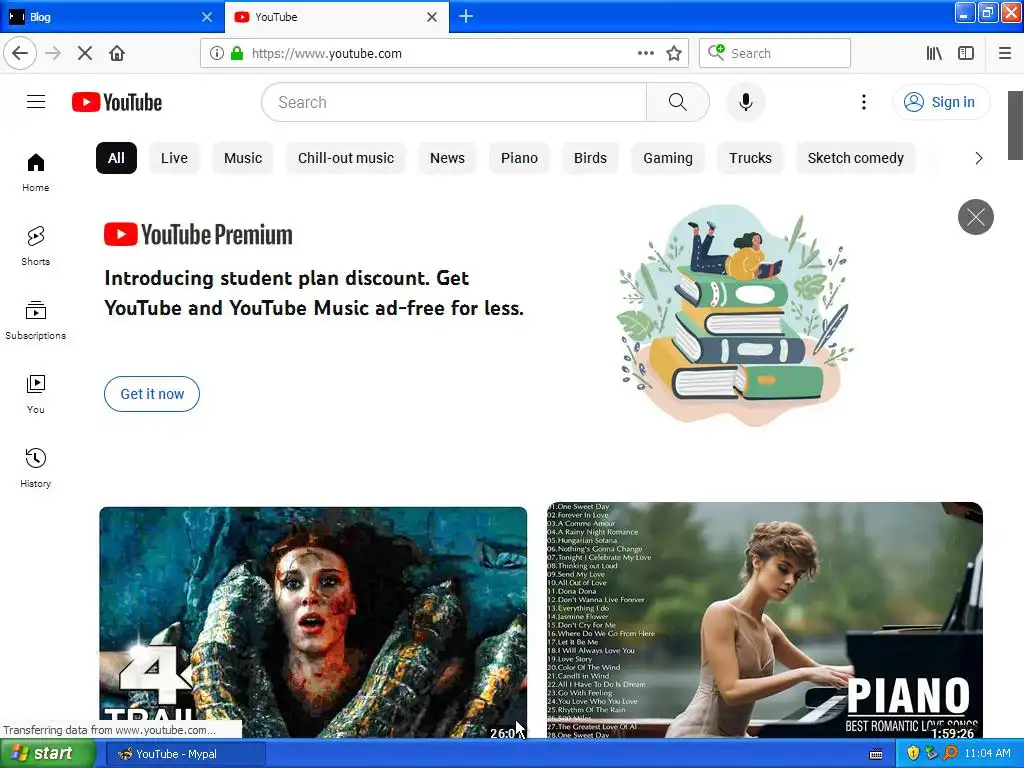Close the YouTube browser tab

[432, 17]
